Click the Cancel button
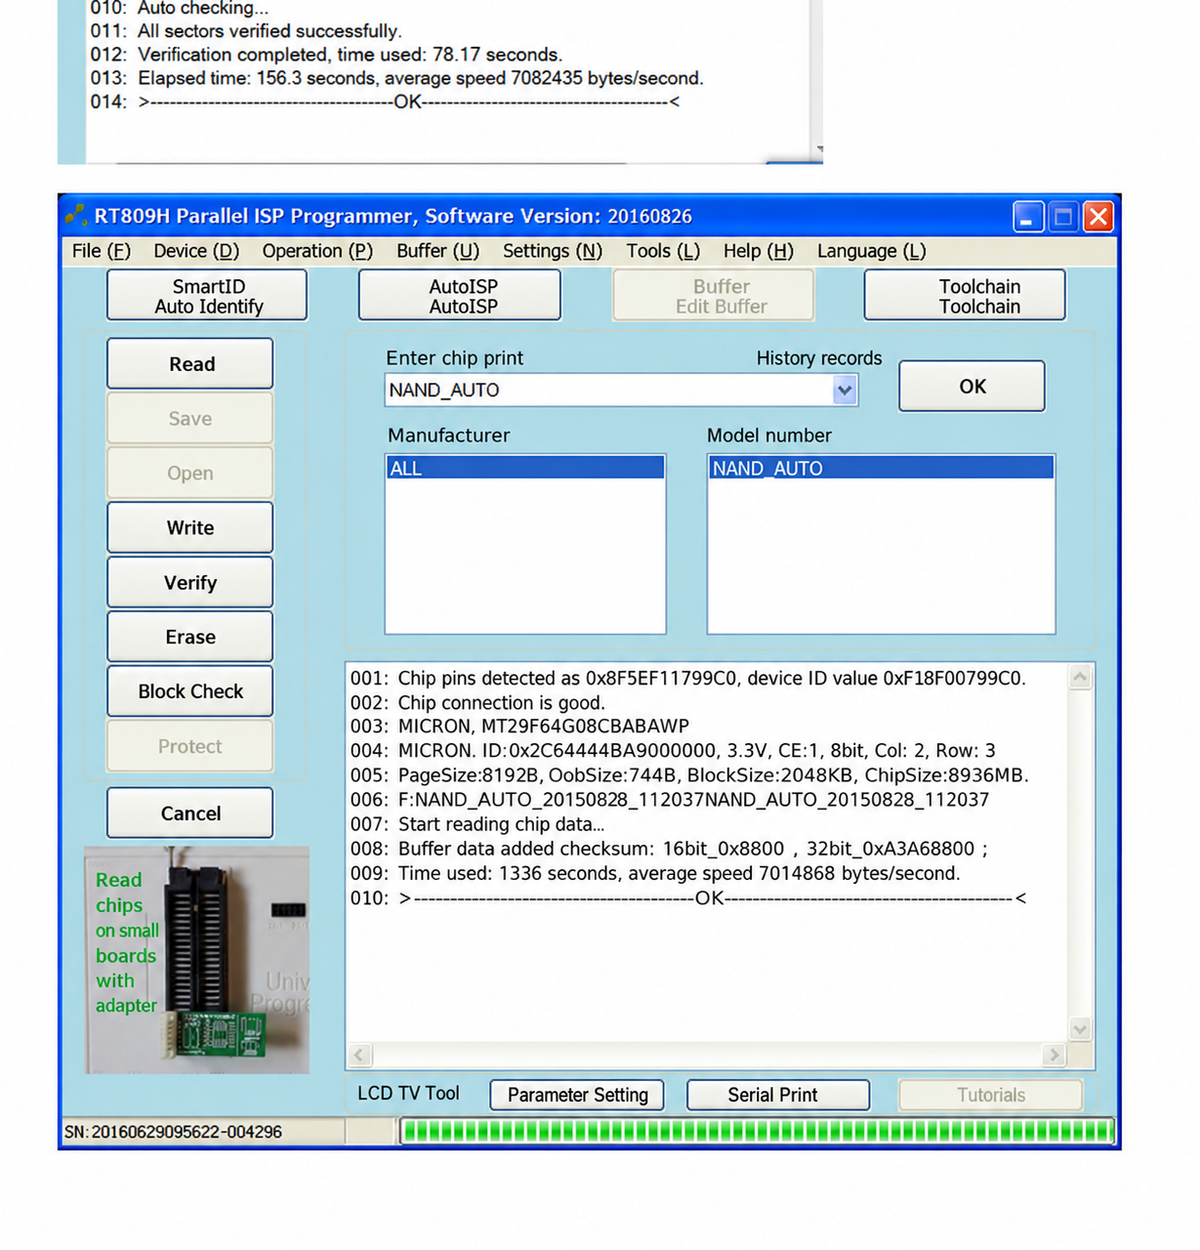Screen dimensions: 1200x1250 pos(190,813)
